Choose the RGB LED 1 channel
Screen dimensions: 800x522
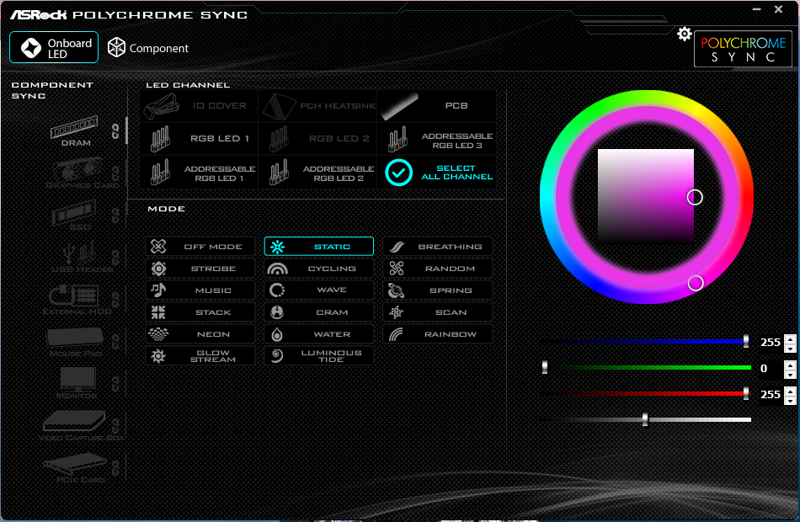(199, 139)
